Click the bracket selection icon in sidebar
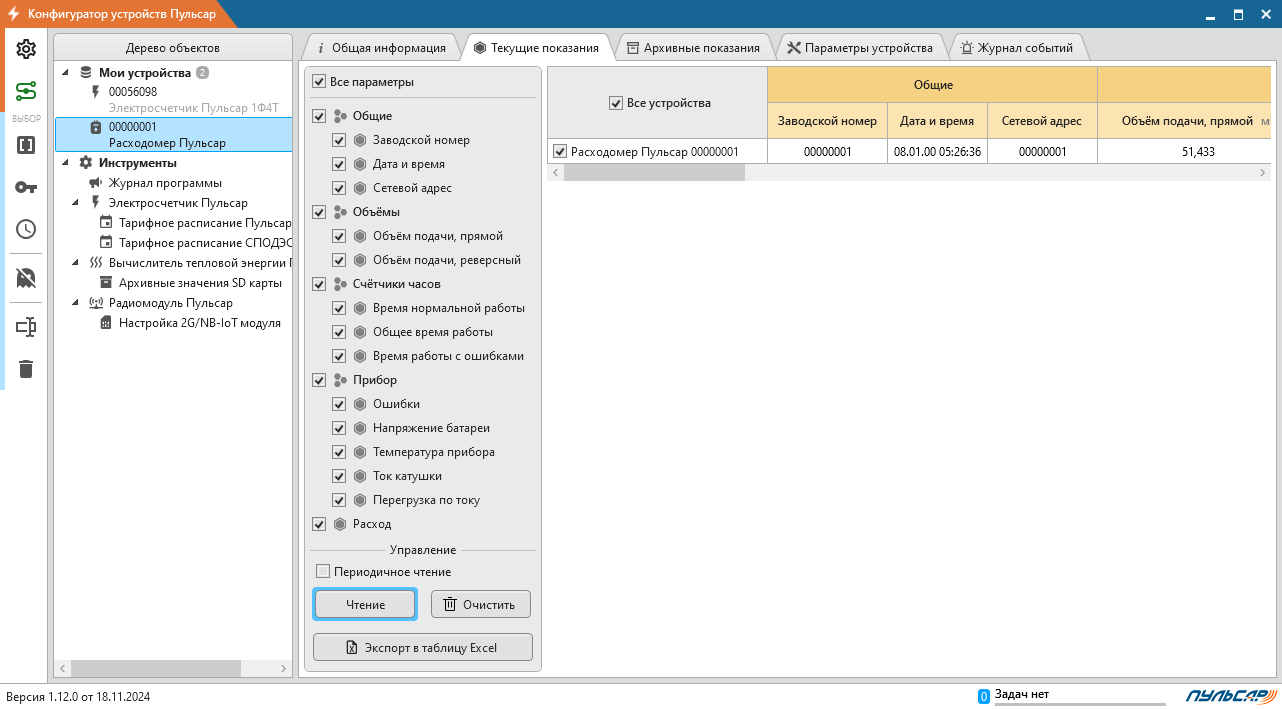The image size is (1282, 709). point(26,145)
